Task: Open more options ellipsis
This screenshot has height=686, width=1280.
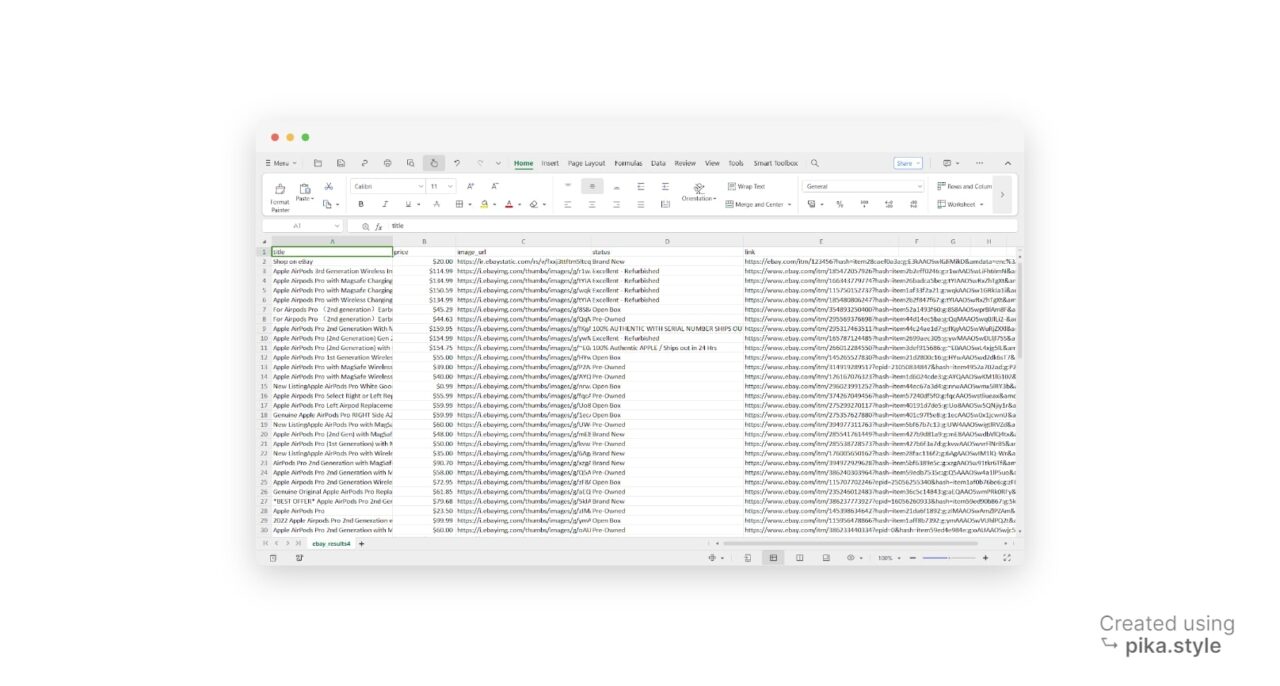Action: point(980,163)
